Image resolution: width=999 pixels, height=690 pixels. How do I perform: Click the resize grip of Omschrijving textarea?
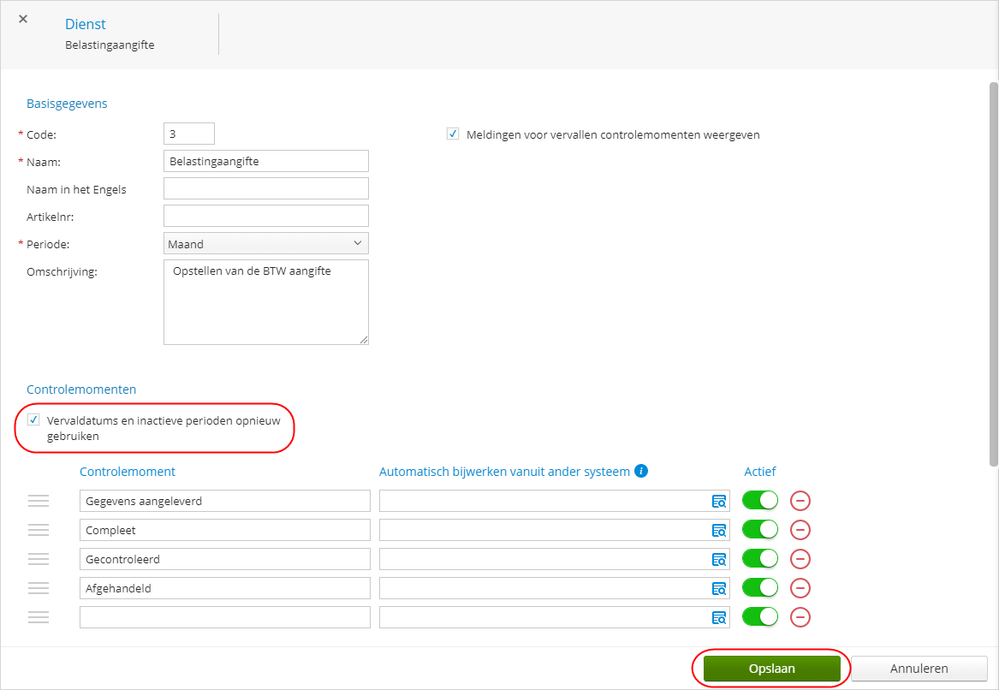(363, 340)
